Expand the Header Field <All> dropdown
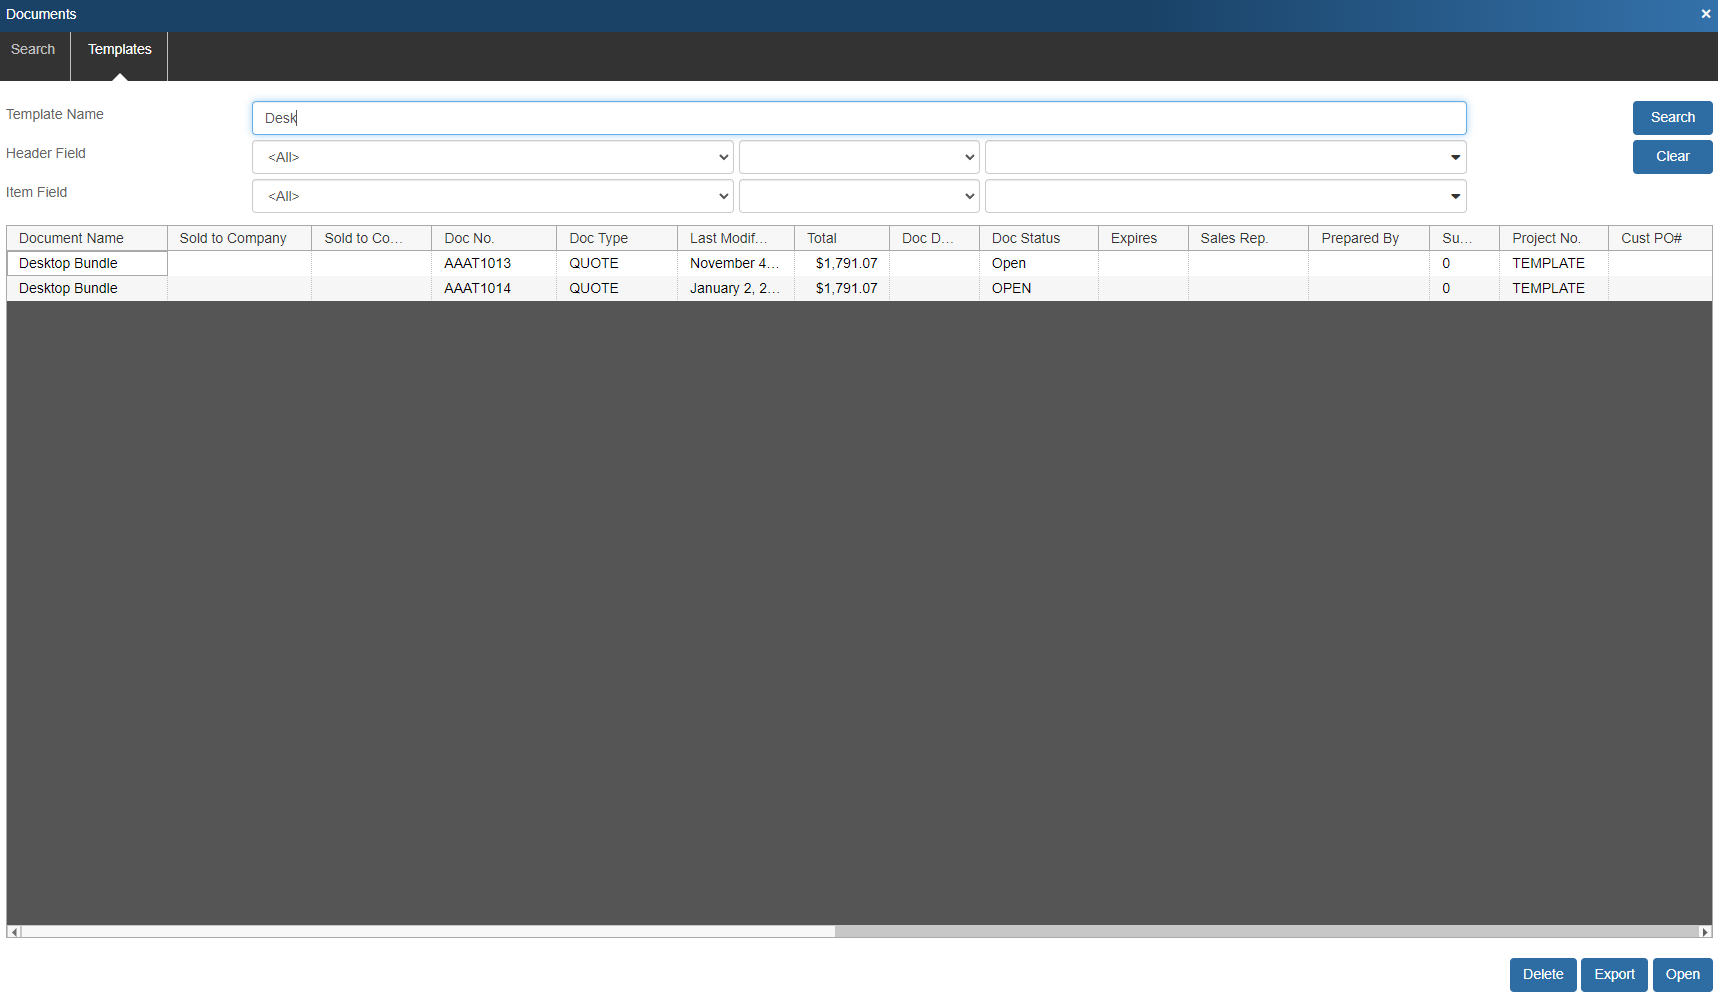 tap(492, 157)
